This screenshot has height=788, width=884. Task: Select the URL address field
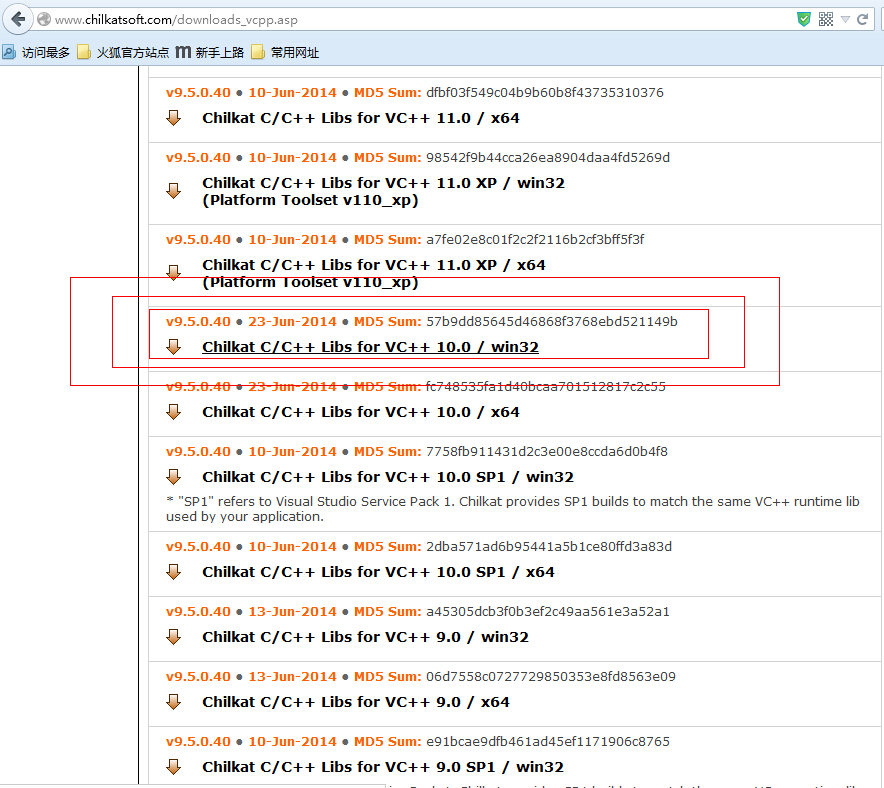pos(417,20)
